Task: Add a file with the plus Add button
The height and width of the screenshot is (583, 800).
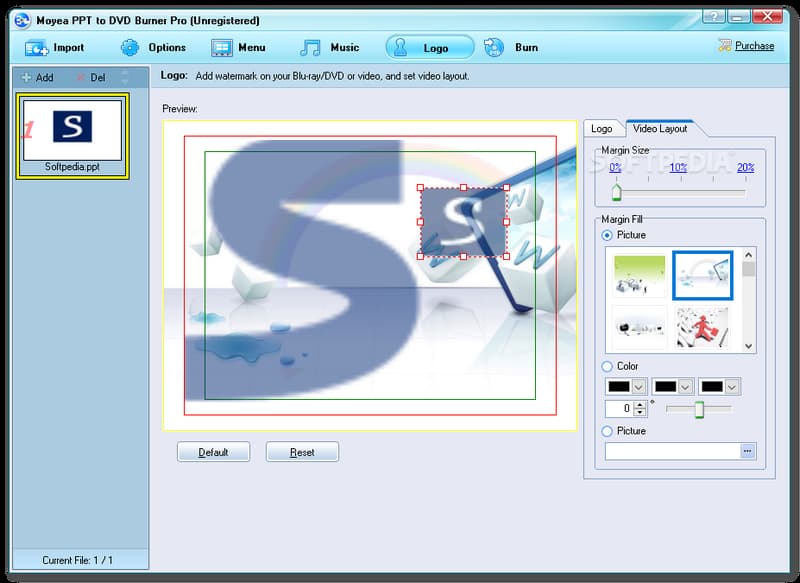Action: (38, 78)
